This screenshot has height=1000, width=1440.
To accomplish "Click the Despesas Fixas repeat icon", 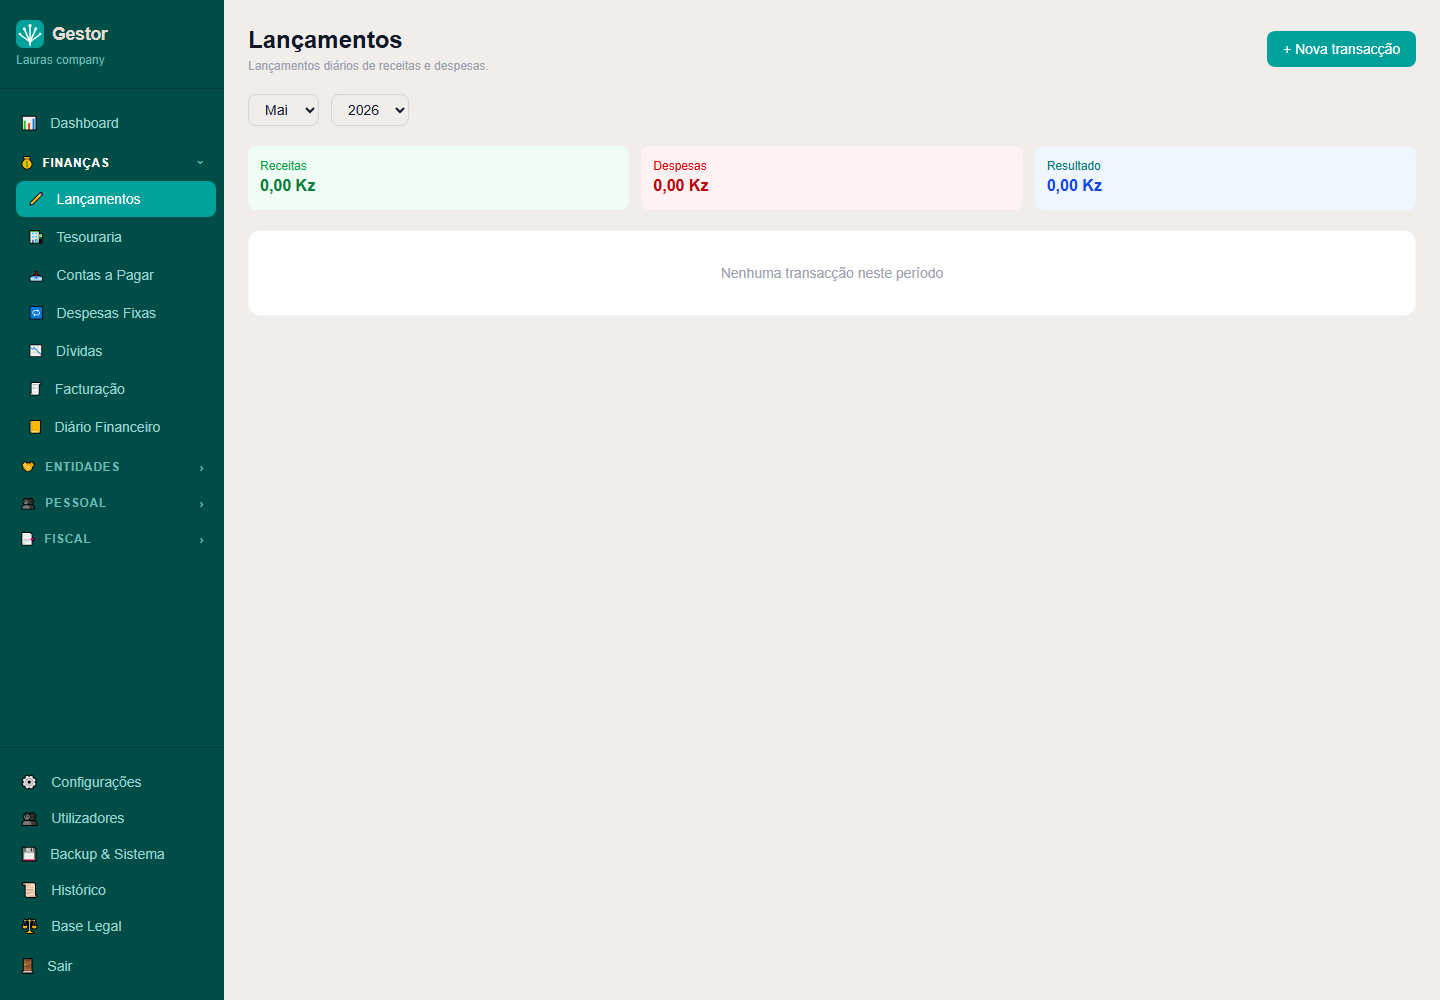I will coord(36,313).
